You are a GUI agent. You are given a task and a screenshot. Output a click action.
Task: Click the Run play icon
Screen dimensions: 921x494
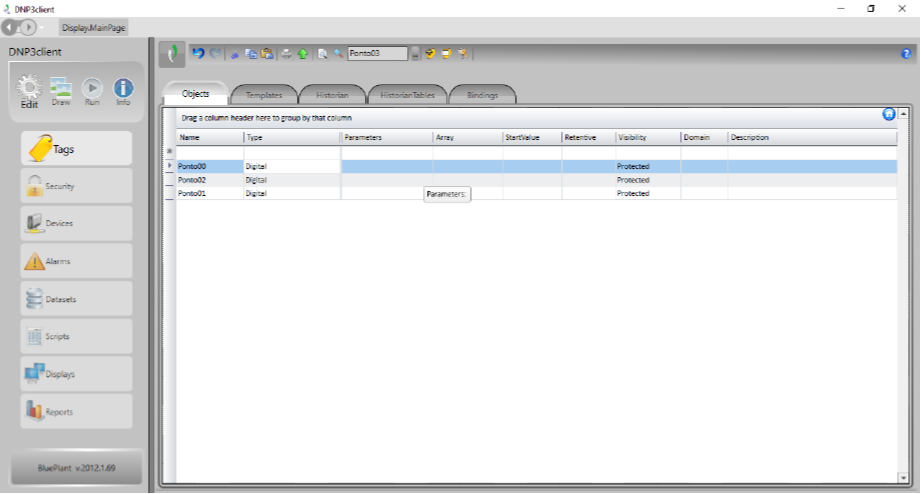pyautogui.click(x=92, y=89)
